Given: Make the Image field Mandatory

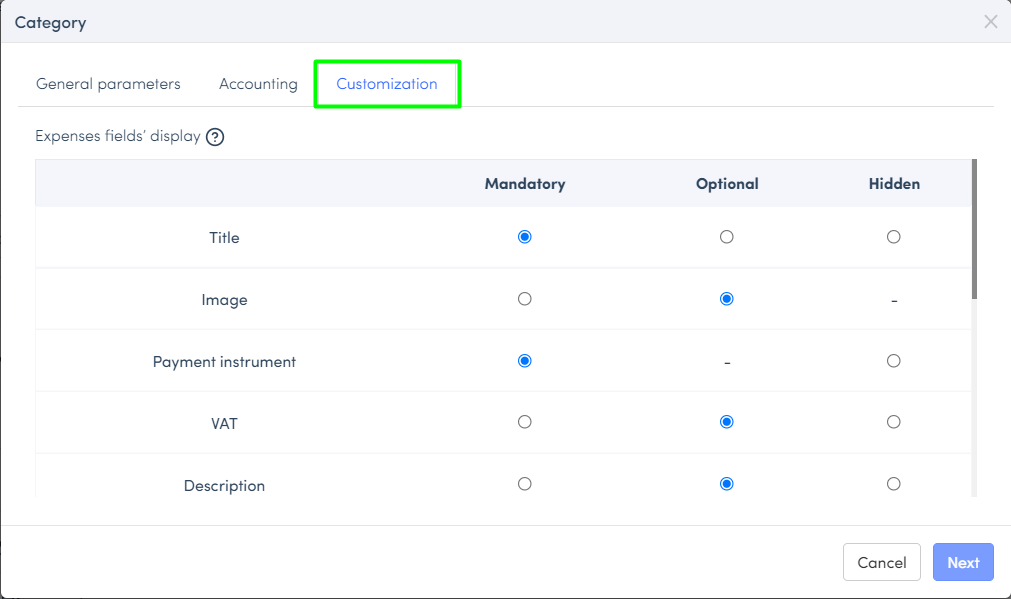Looking at the screenshot, I should point(525,299).
